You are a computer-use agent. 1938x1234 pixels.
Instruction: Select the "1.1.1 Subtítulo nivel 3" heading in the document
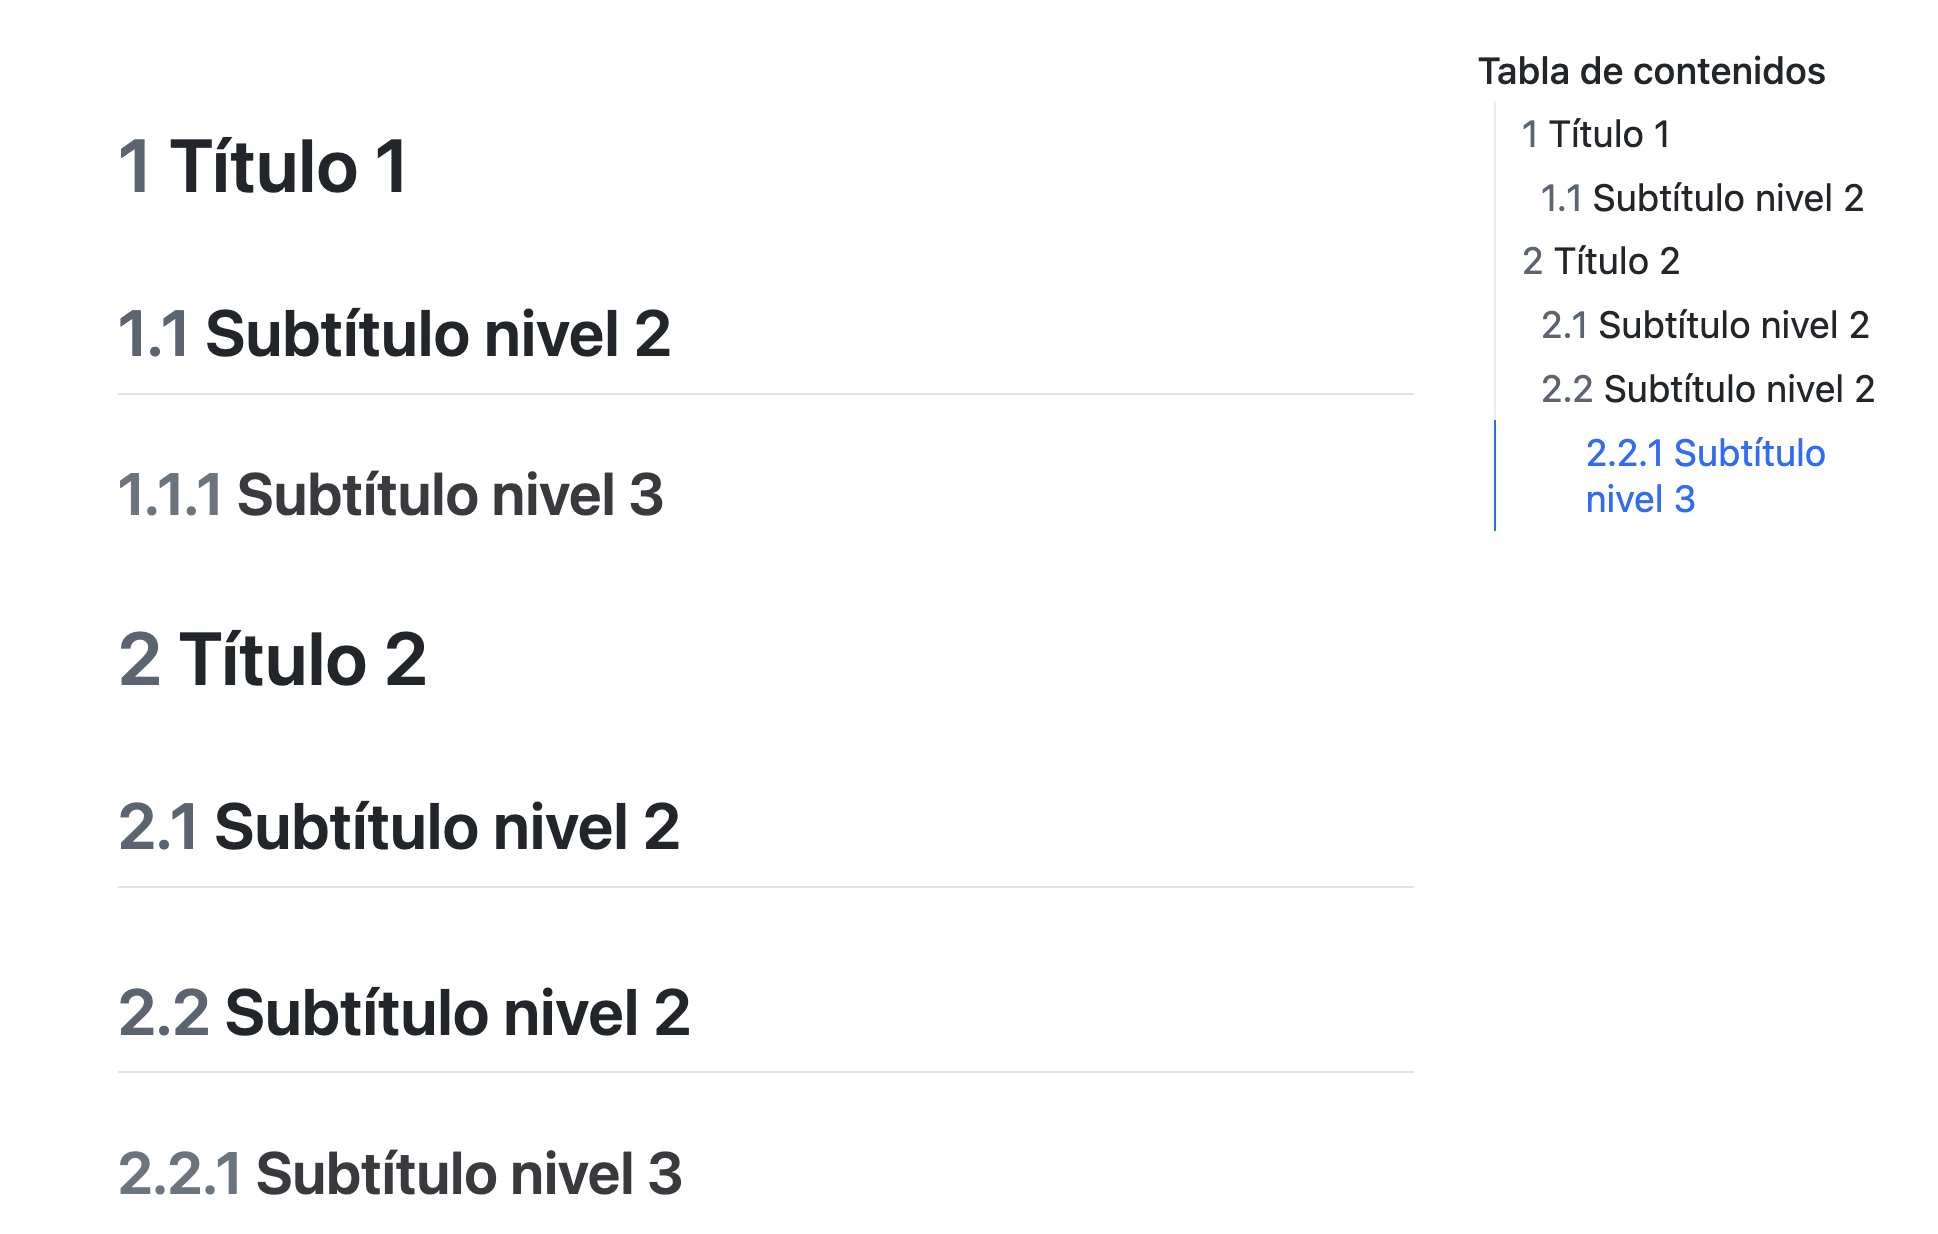pos(390,495)
